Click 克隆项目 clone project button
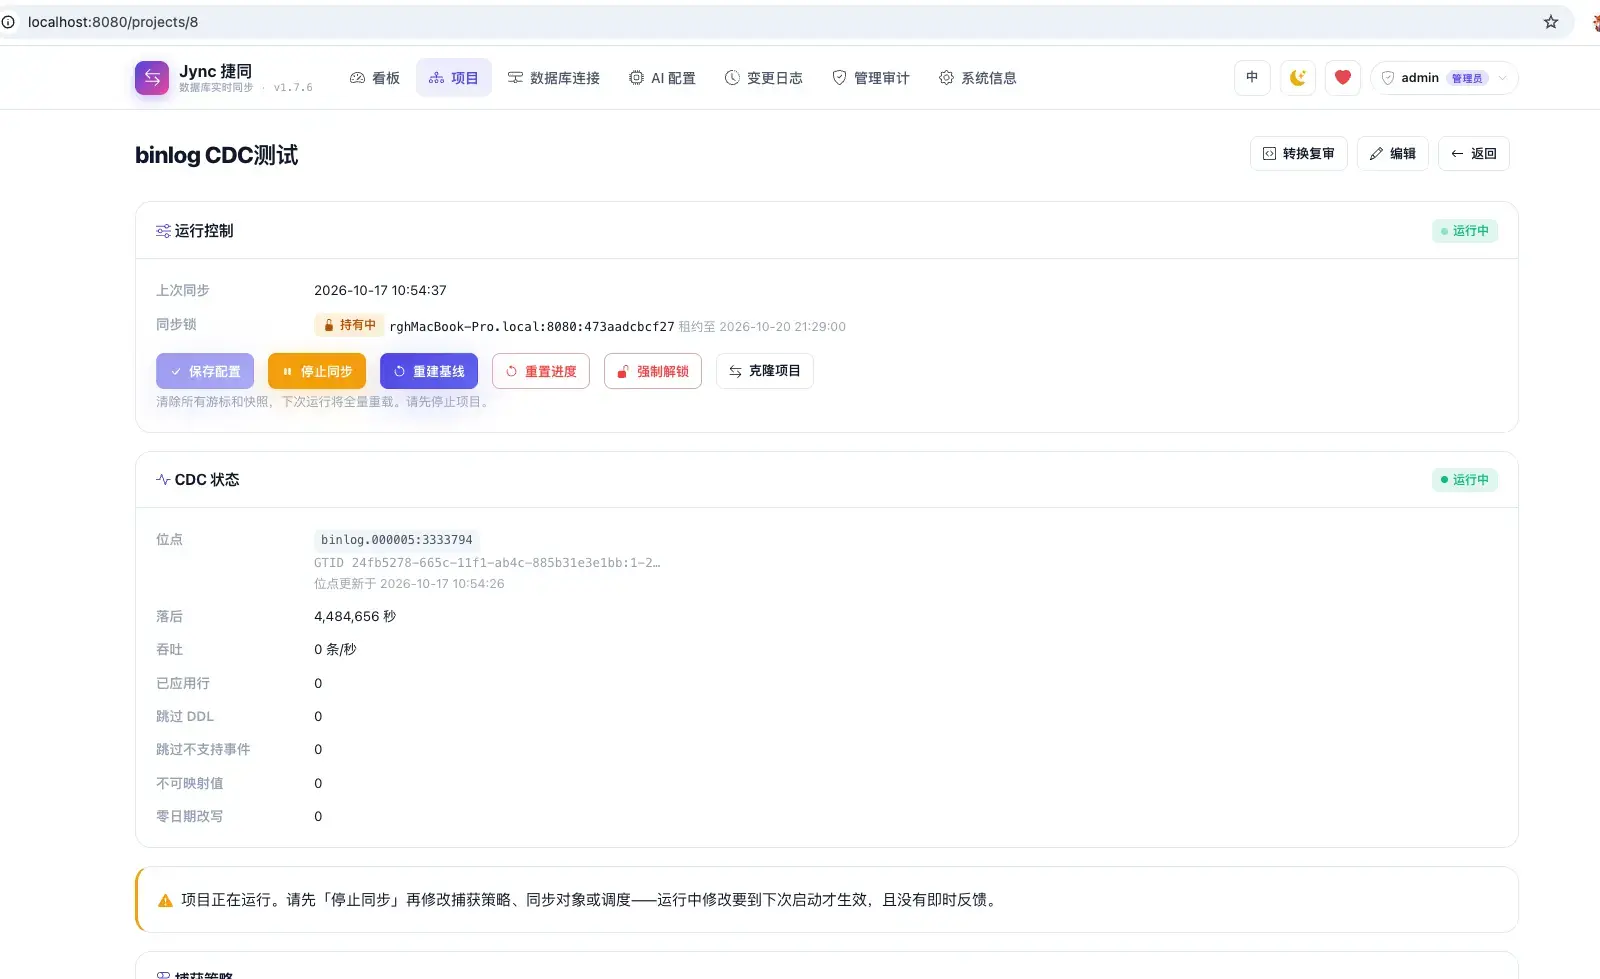 pyautogui.click(x=765, y=371)
